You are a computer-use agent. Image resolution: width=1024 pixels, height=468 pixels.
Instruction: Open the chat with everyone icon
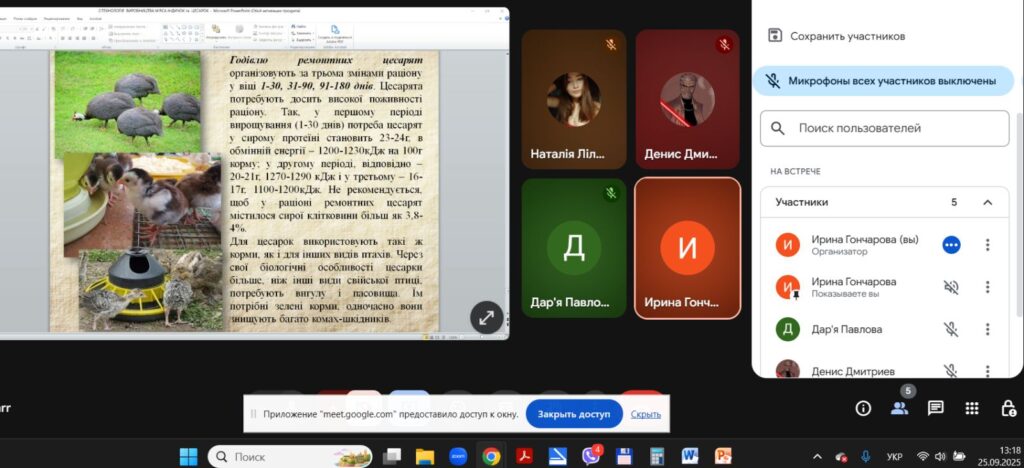pos(936,408)
